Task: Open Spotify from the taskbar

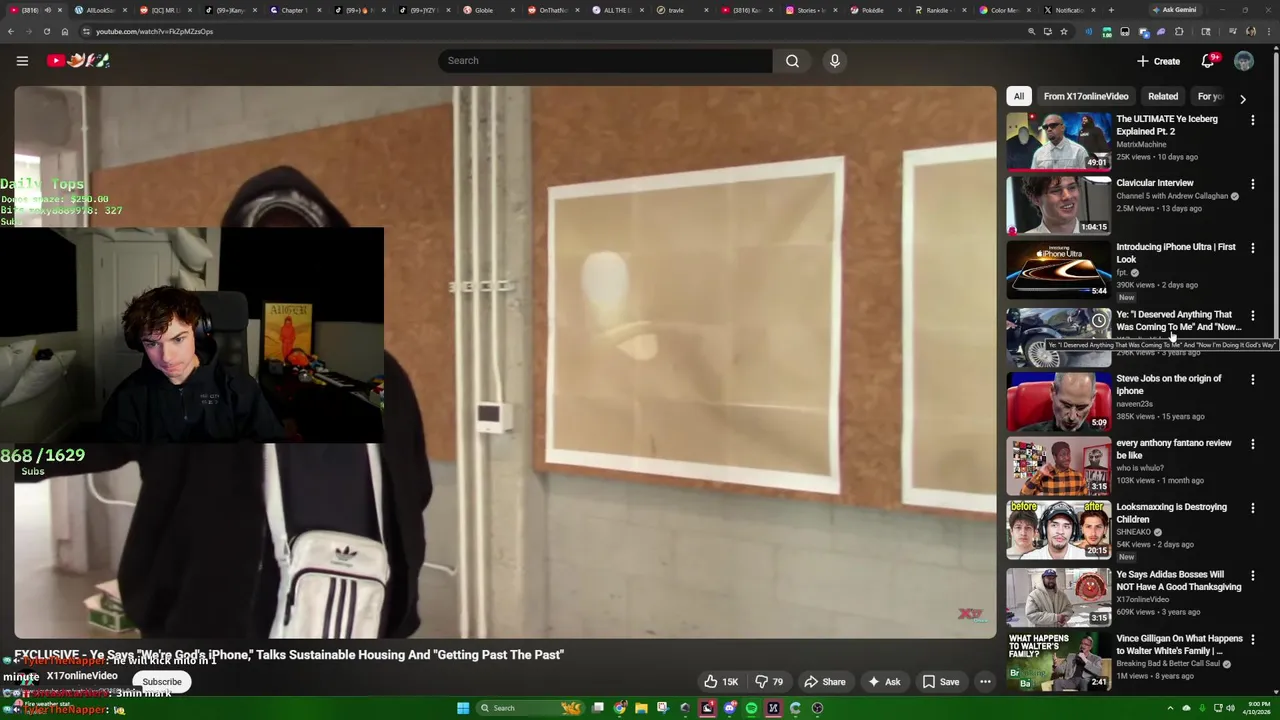Action: pos(751,708)
